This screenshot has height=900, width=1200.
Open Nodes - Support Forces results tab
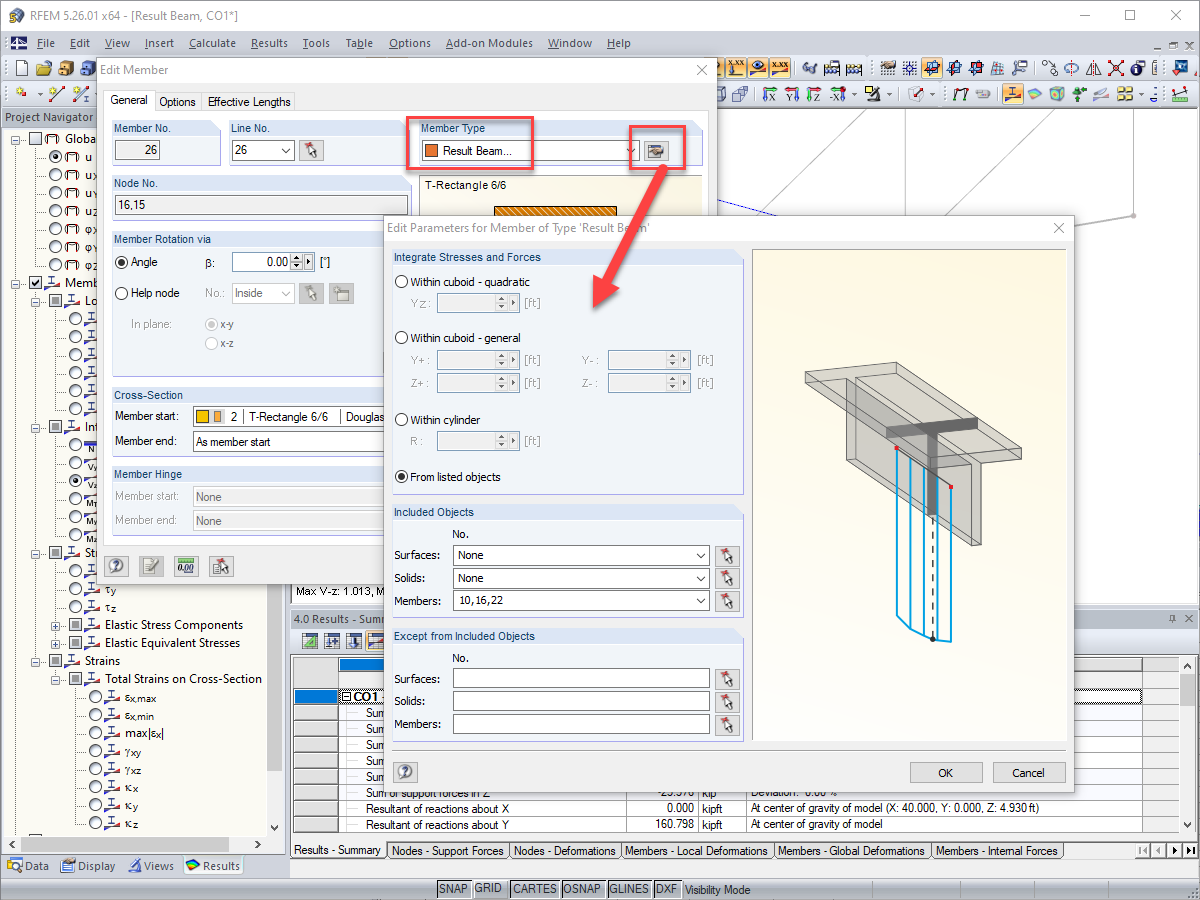coord(447,851)
